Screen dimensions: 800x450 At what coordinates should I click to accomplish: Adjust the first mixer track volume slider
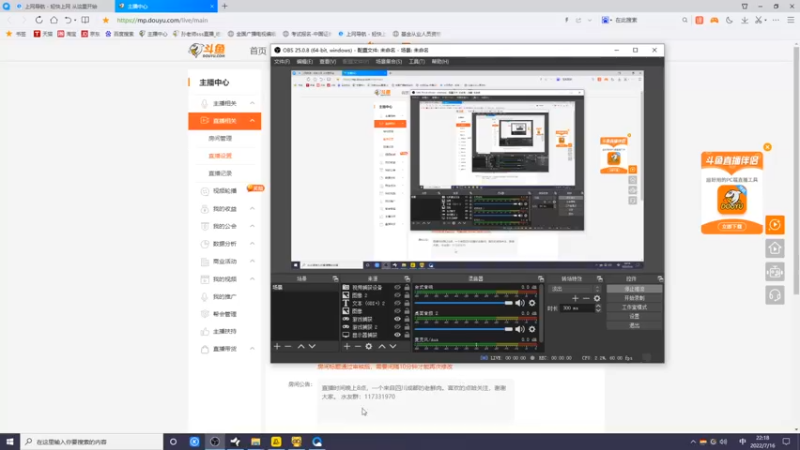pyautogui.click(x=464, y=303)
